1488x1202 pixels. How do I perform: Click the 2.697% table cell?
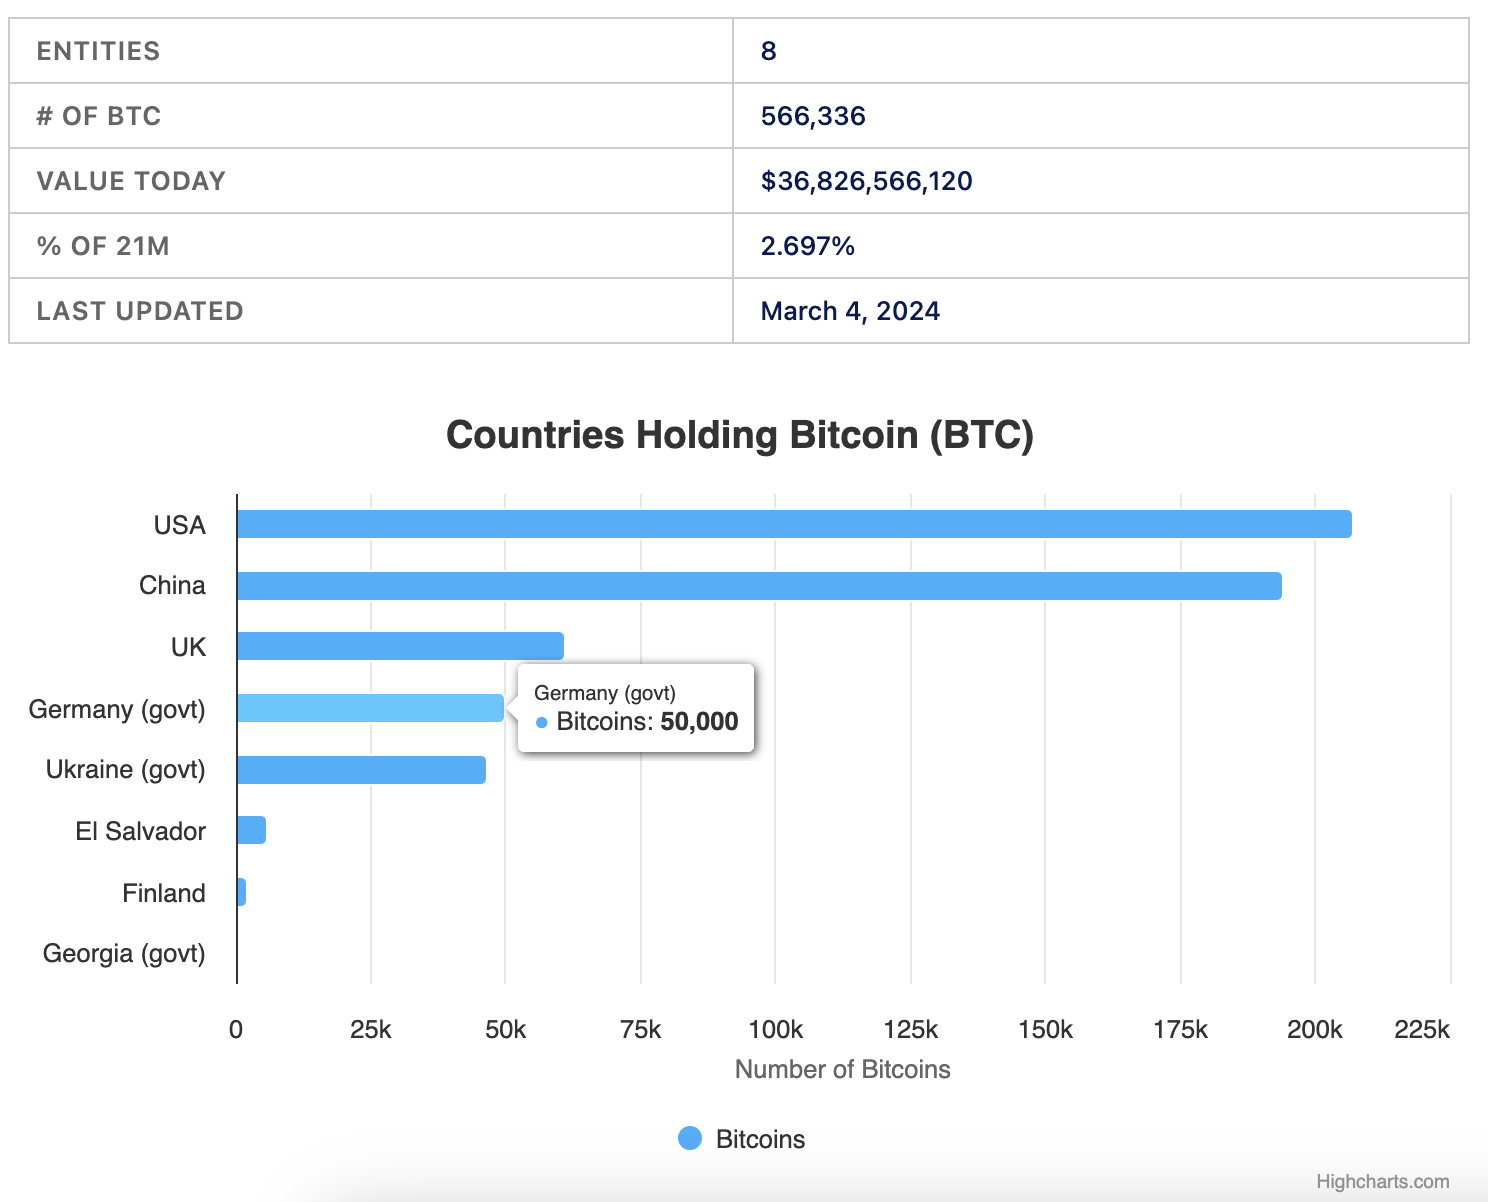pos(807,246)
